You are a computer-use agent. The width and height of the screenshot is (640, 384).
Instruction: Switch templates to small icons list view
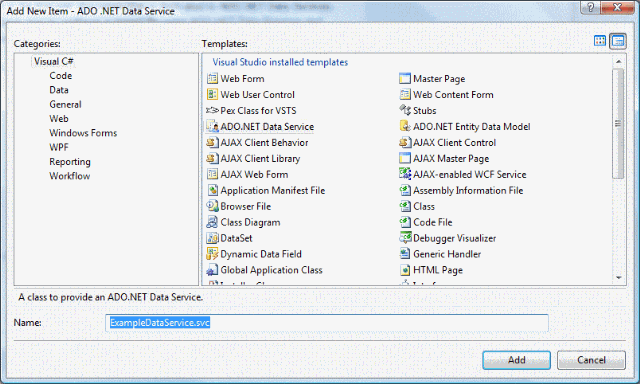pyautogui.click(x=618, y=41)
